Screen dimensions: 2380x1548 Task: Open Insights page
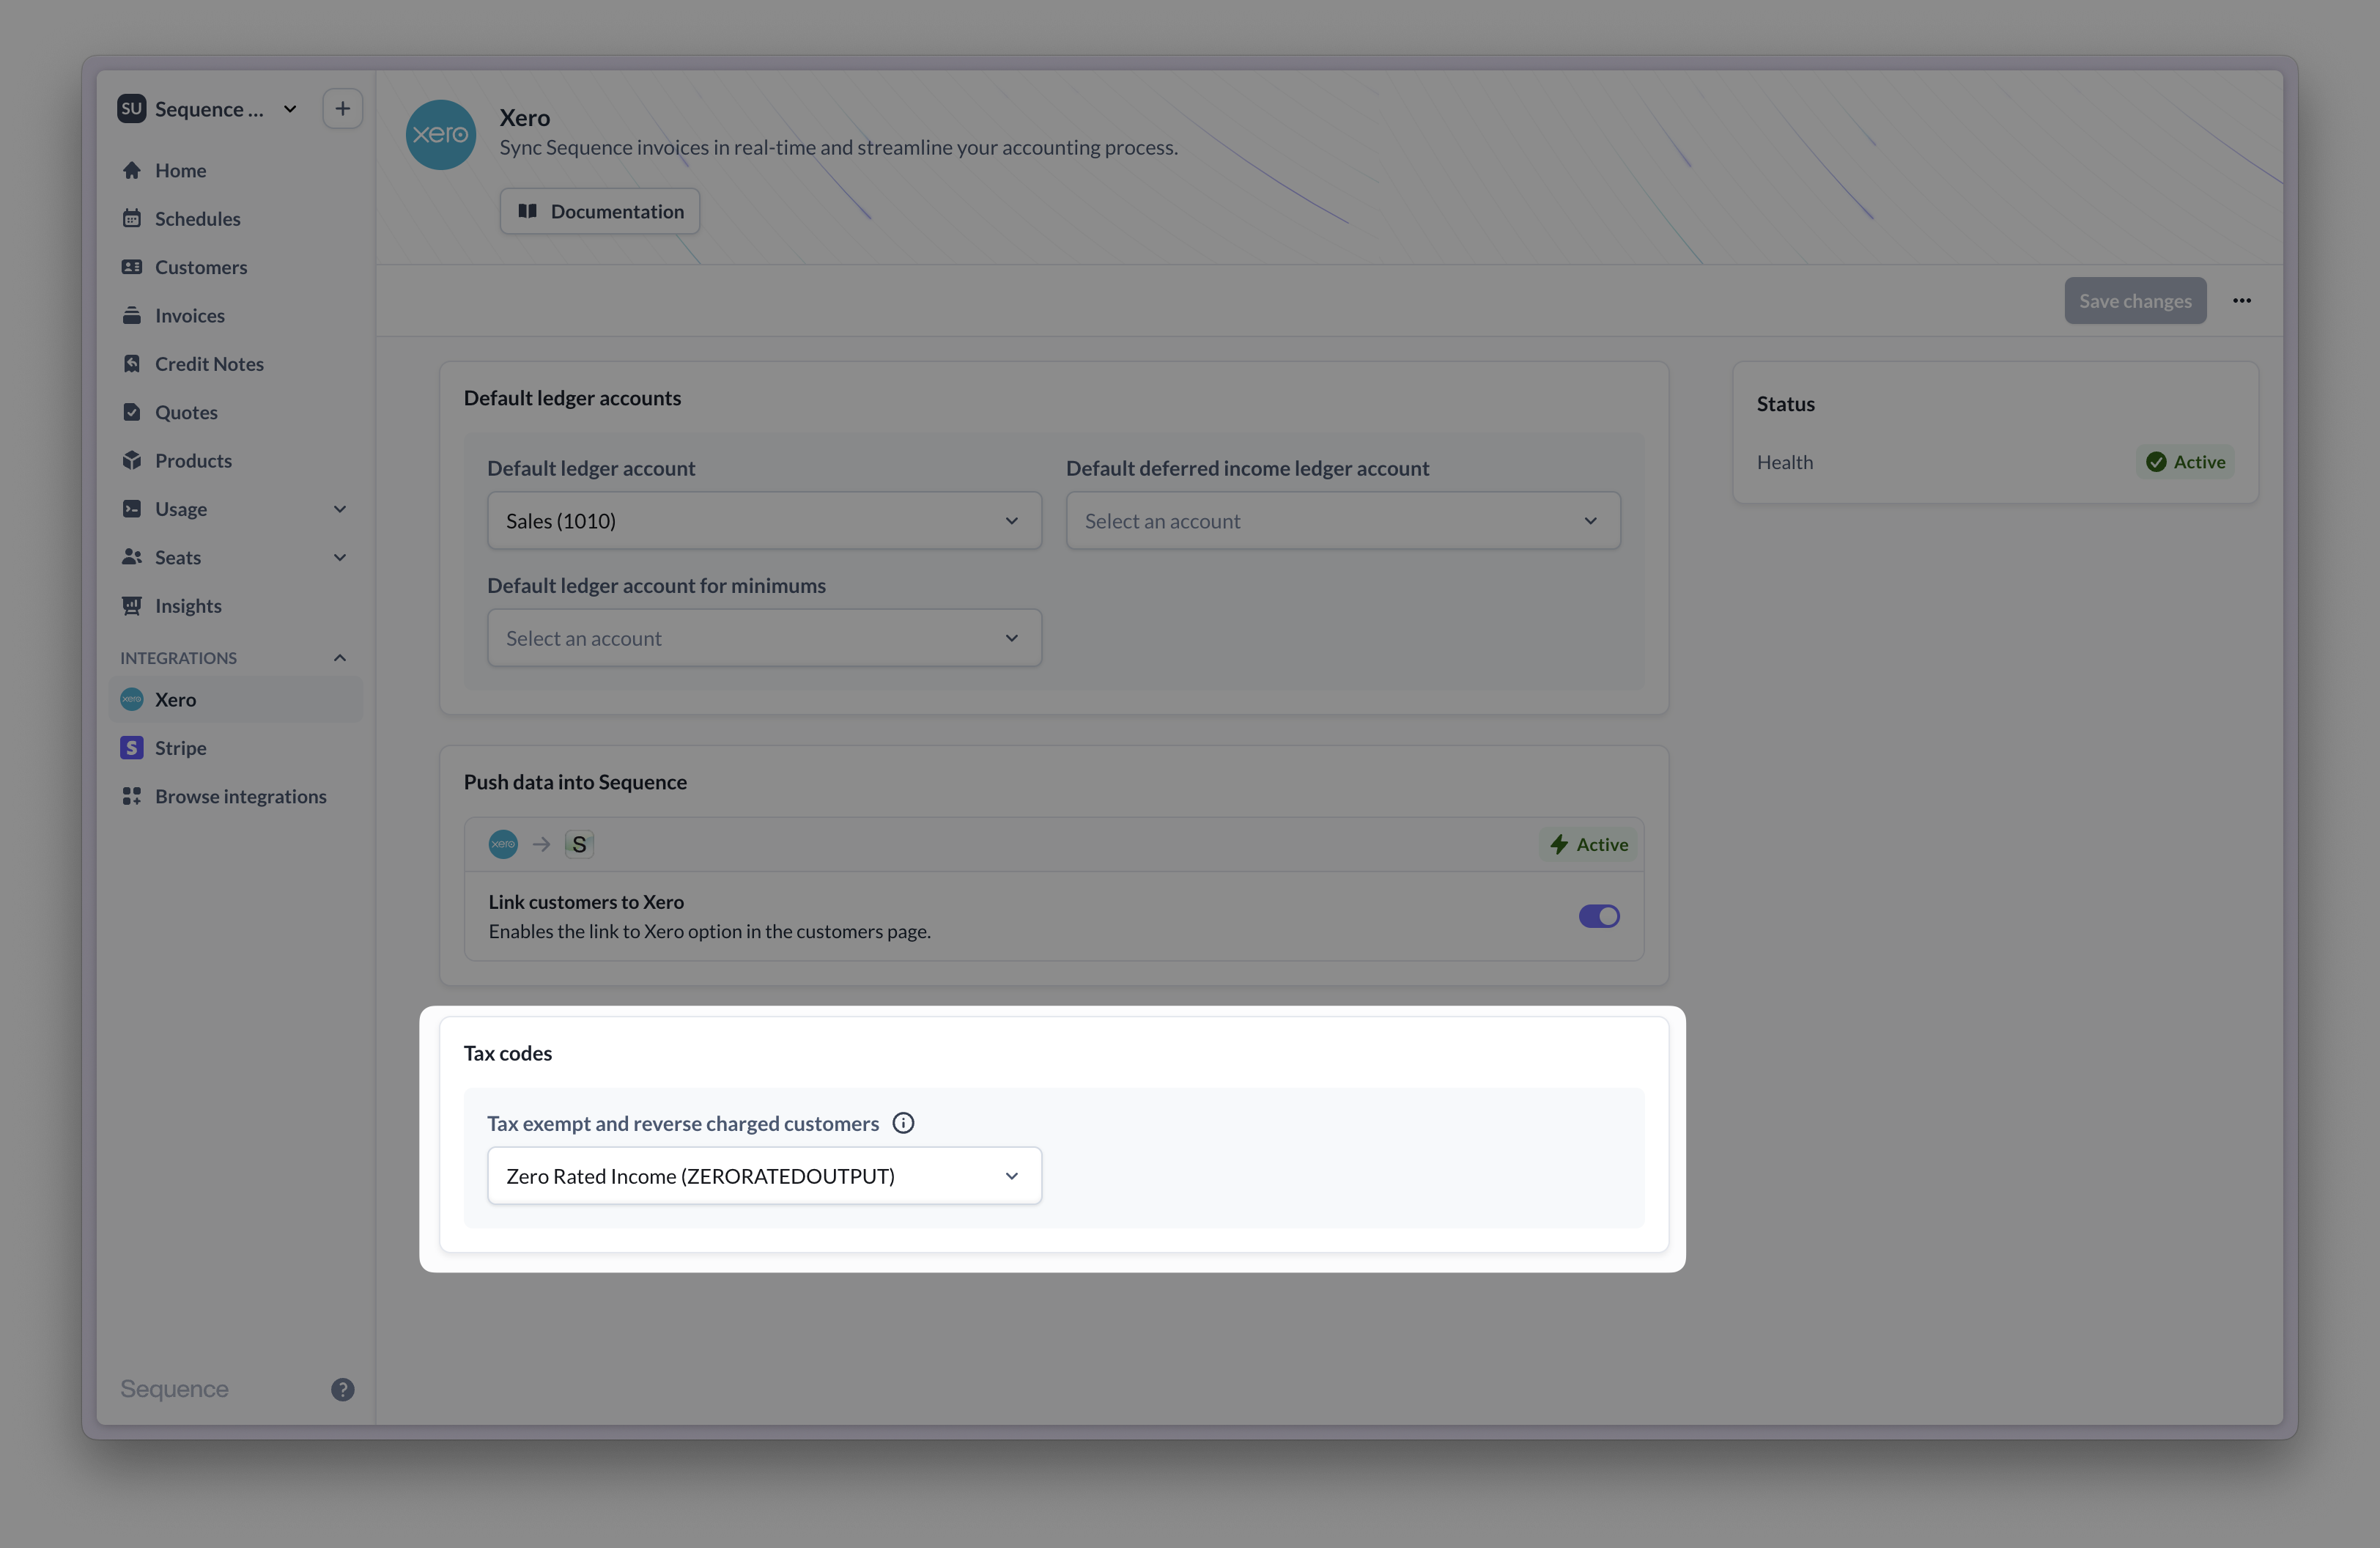235,606
